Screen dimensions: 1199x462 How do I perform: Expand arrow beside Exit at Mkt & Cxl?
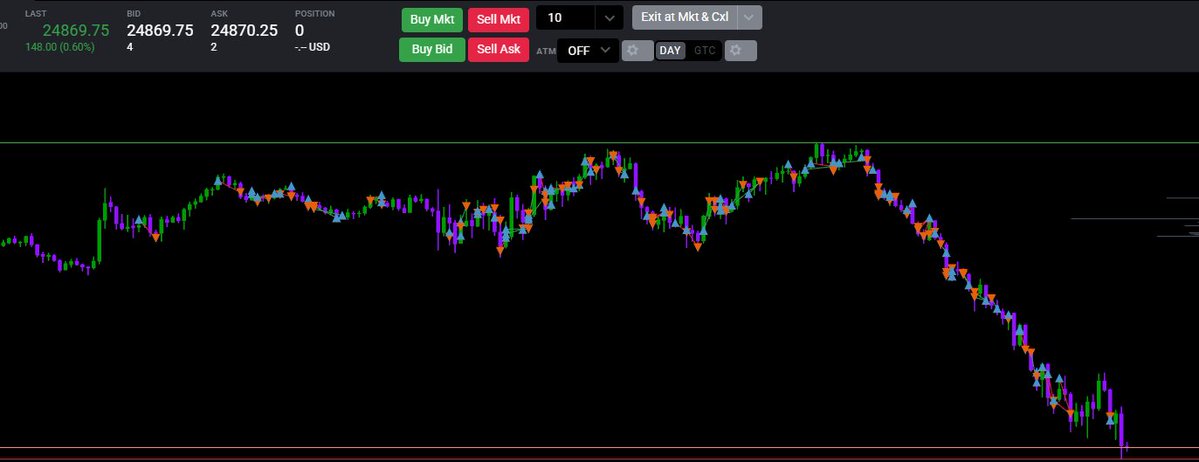click(750, 17)
